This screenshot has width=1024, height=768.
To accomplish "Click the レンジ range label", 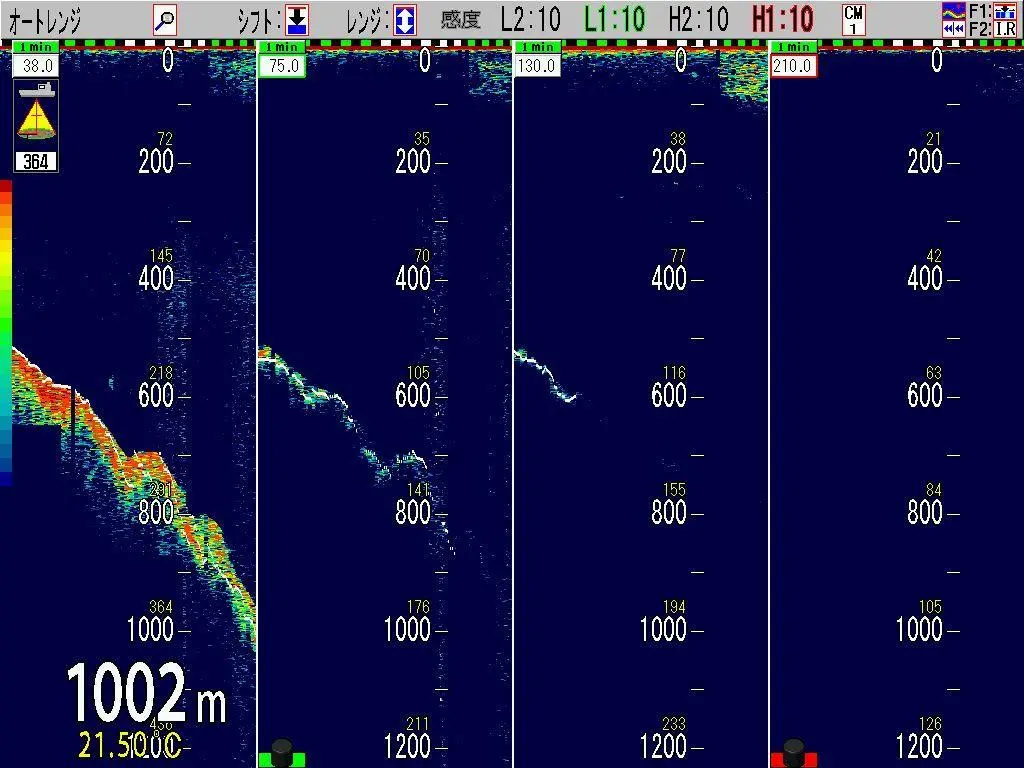I will pos(368,22).
